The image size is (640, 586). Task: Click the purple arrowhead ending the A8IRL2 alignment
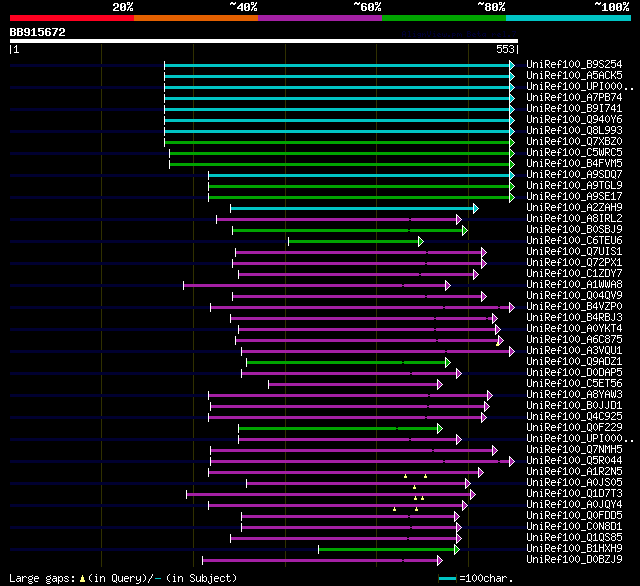pos(459,220)
